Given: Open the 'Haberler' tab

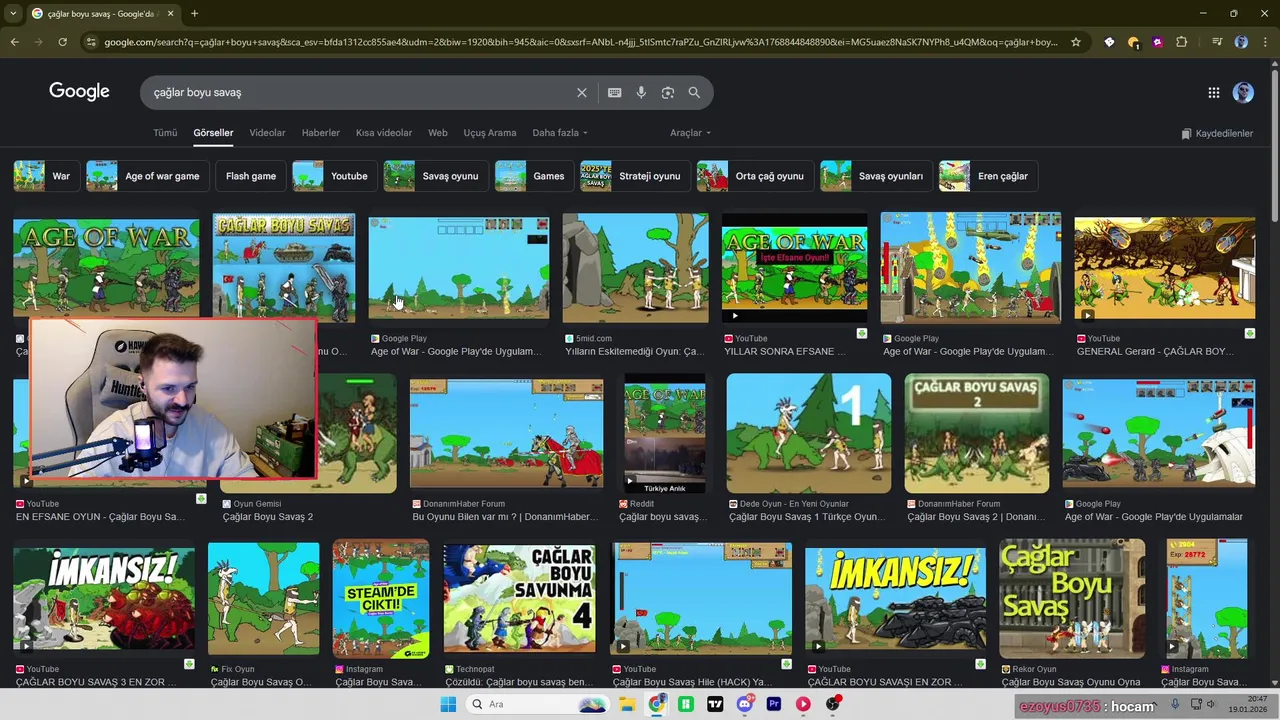Looking at the screenshot, I should pyautogui.click(x=321, y=133).
